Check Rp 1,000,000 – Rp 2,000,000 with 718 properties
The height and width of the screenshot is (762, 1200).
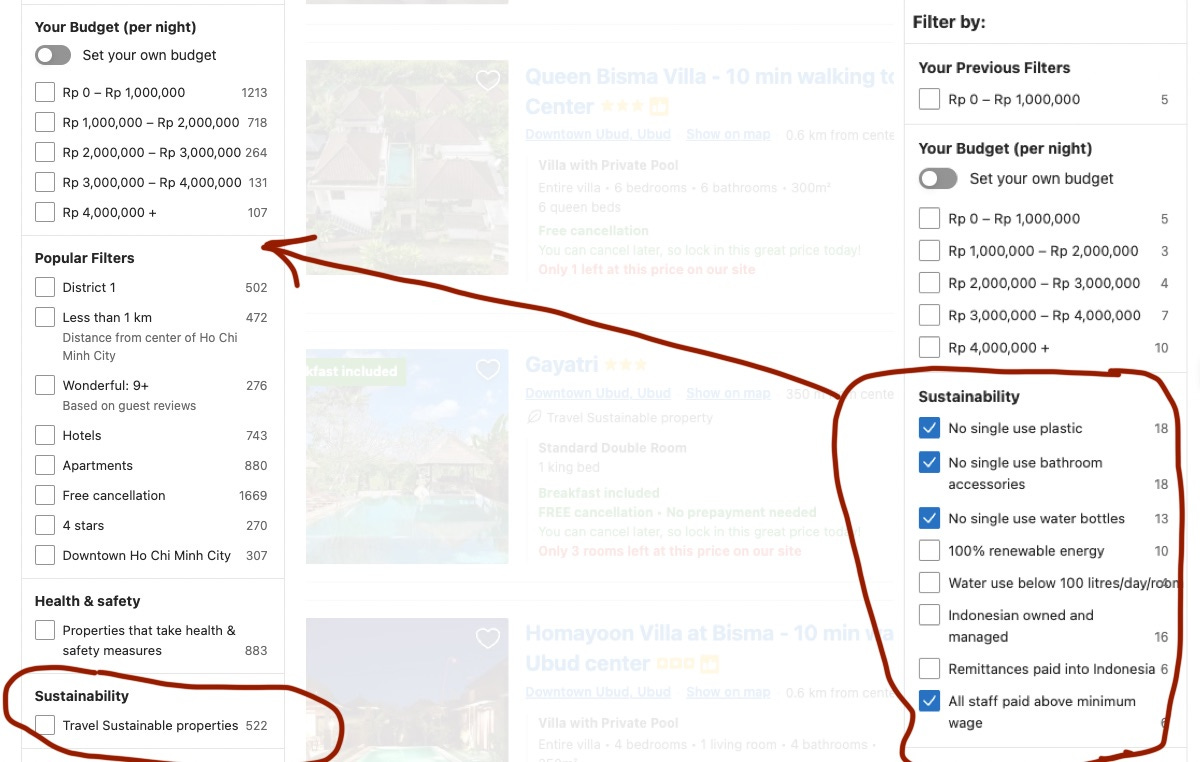[45, 122]
